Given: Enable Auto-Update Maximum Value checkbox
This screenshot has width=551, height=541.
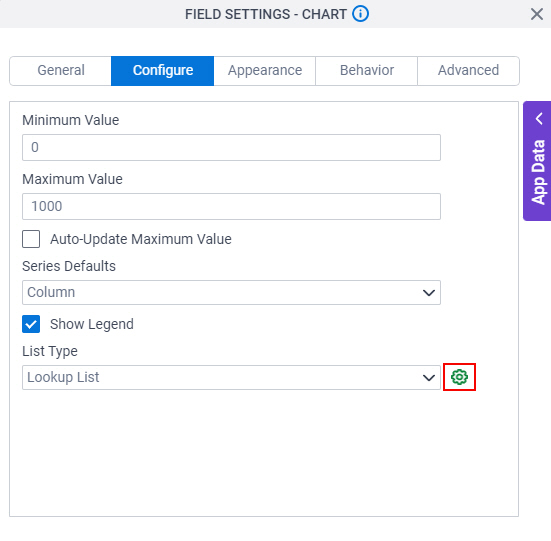Looking at the screenshot, I should [31, 239].
